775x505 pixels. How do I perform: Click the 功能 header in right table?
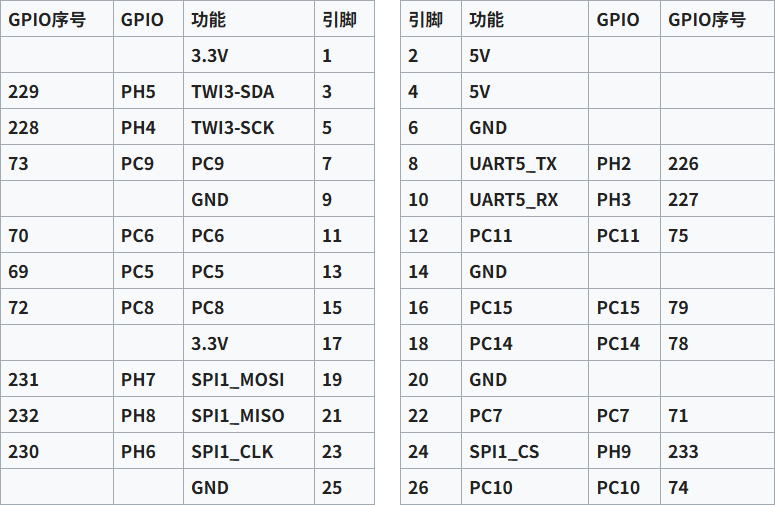[486, 20]
